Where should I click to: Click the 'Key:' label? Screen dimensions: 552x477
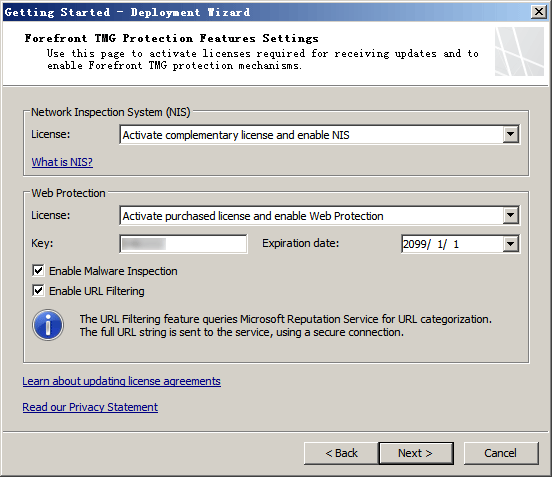point(42,243)
